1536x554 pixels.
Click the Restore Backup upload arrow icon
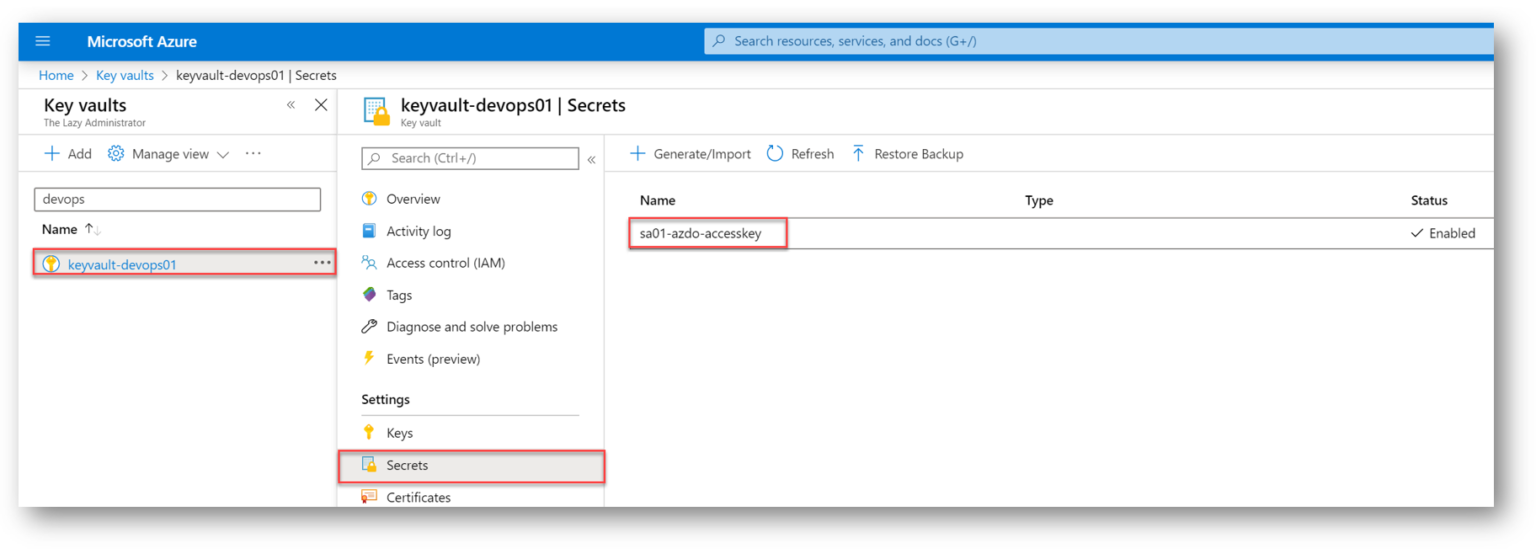point(858,154)
